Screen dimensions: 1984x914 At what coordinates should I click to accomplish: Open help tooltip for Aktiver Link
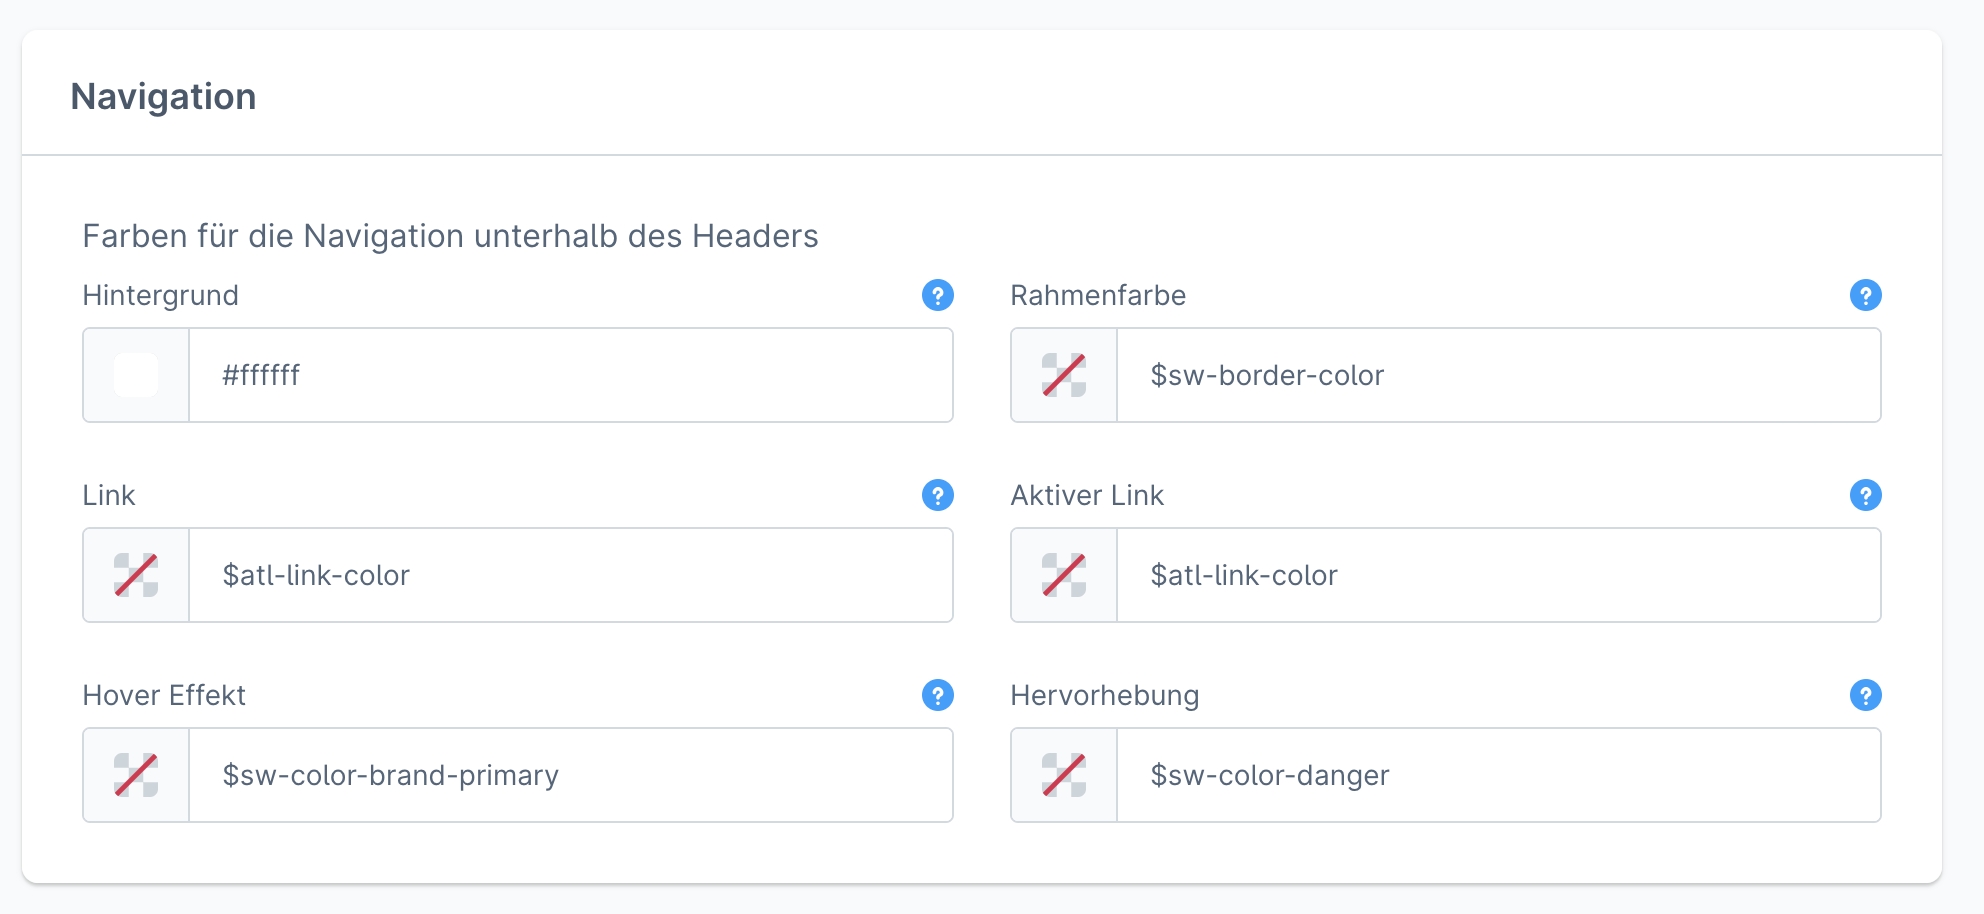click(1865, 495)
